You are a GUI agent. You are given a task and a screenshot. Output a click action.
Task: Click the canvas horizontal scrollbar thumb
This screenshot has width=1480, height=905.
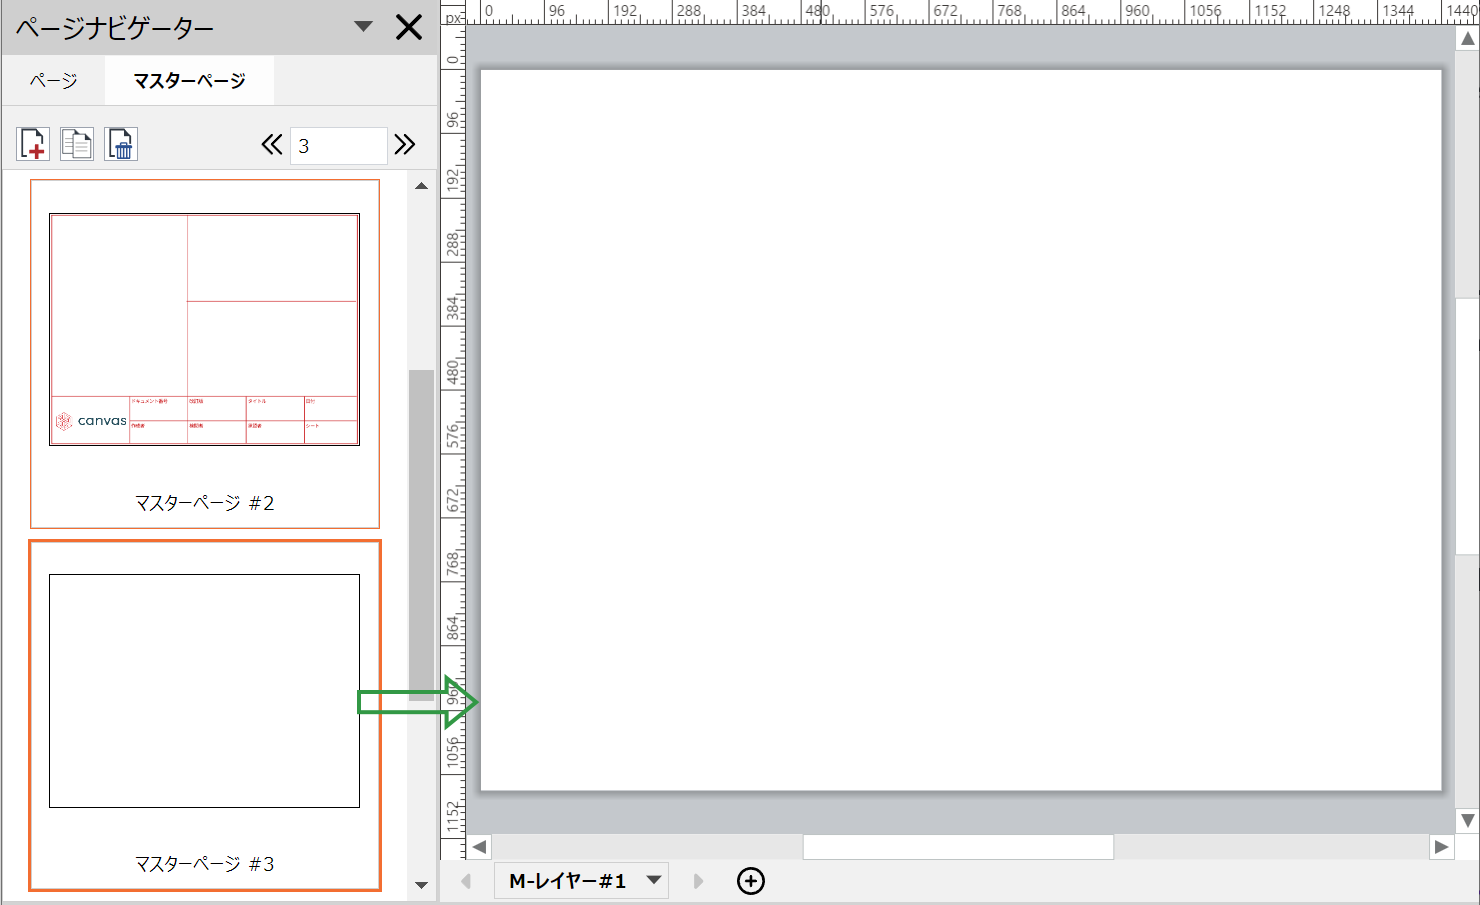[x=958, y=847]
